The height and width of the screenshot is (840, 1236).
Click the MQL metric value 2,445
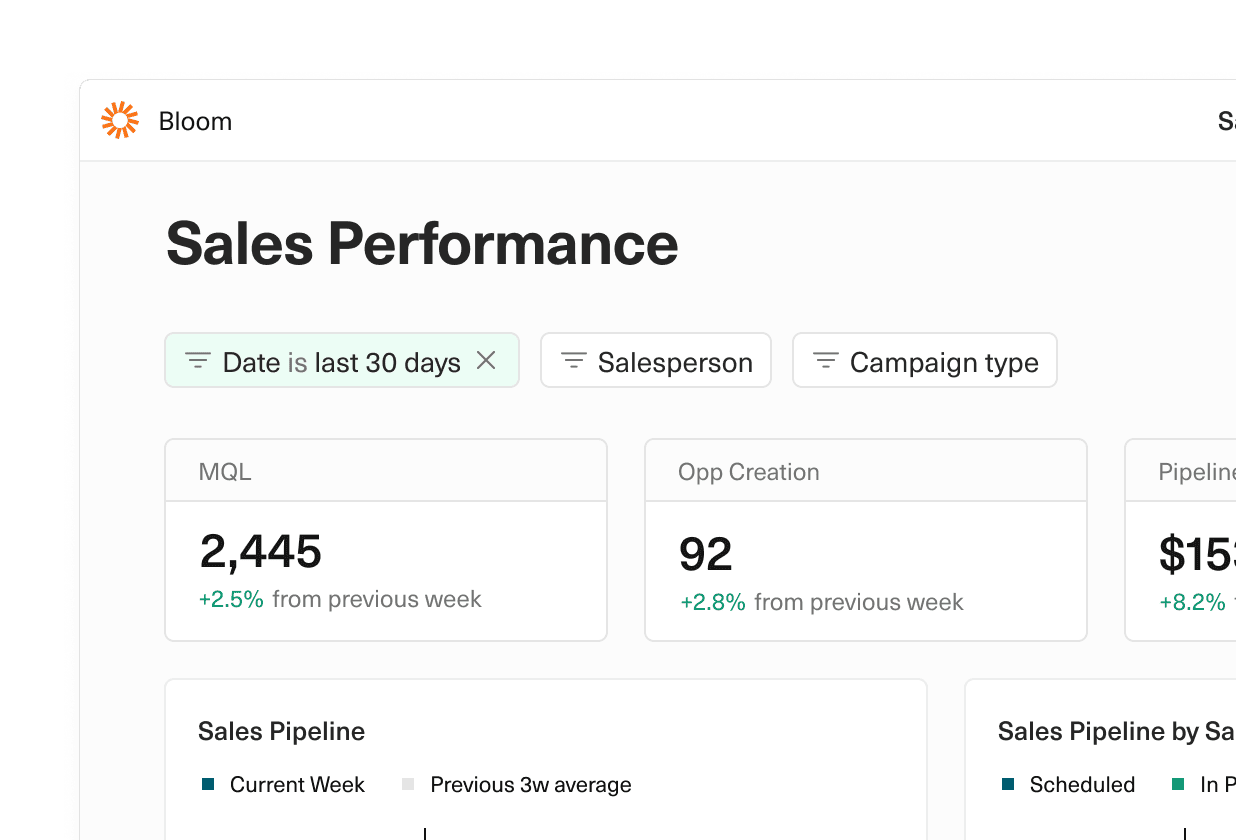click(x=261, y=552)
